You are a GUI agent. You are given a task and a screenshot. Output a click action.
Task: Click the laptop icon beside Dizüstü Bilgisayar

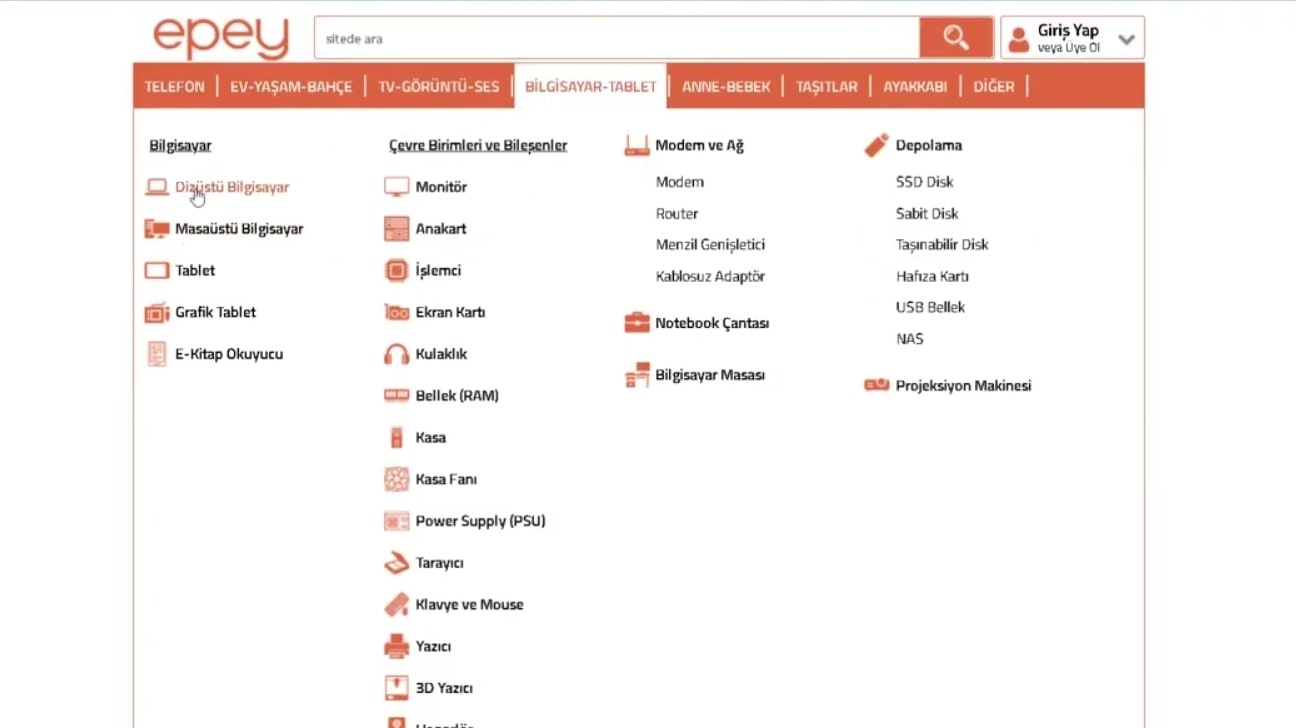(x=157, y=187)
